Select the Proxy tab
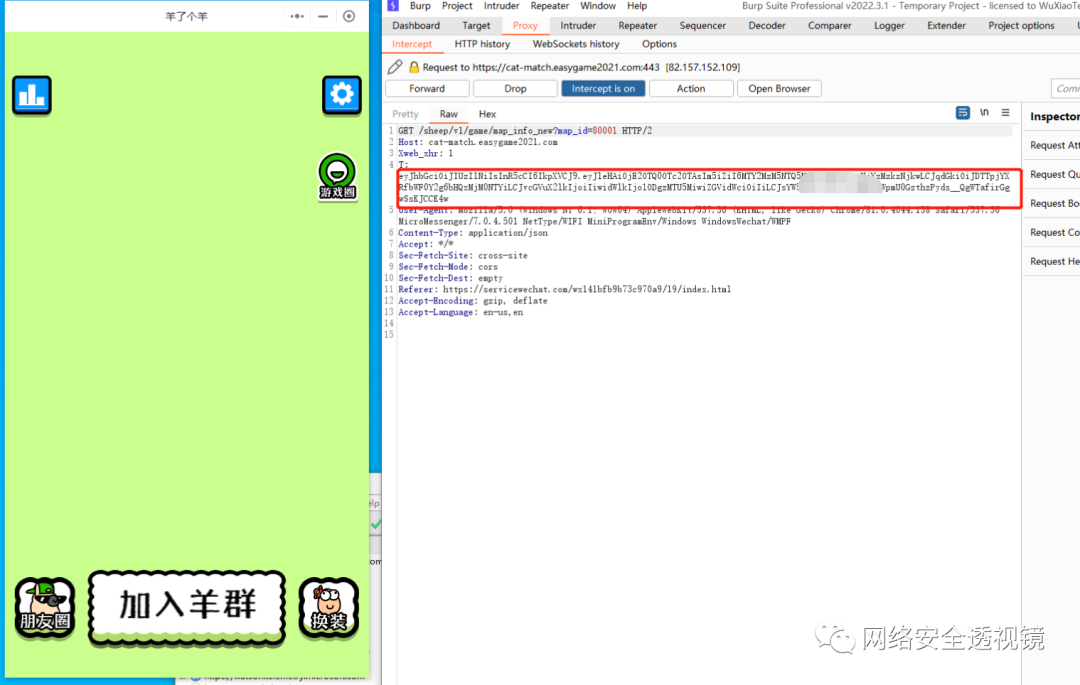1080x685 pixels. pos(525,25)
